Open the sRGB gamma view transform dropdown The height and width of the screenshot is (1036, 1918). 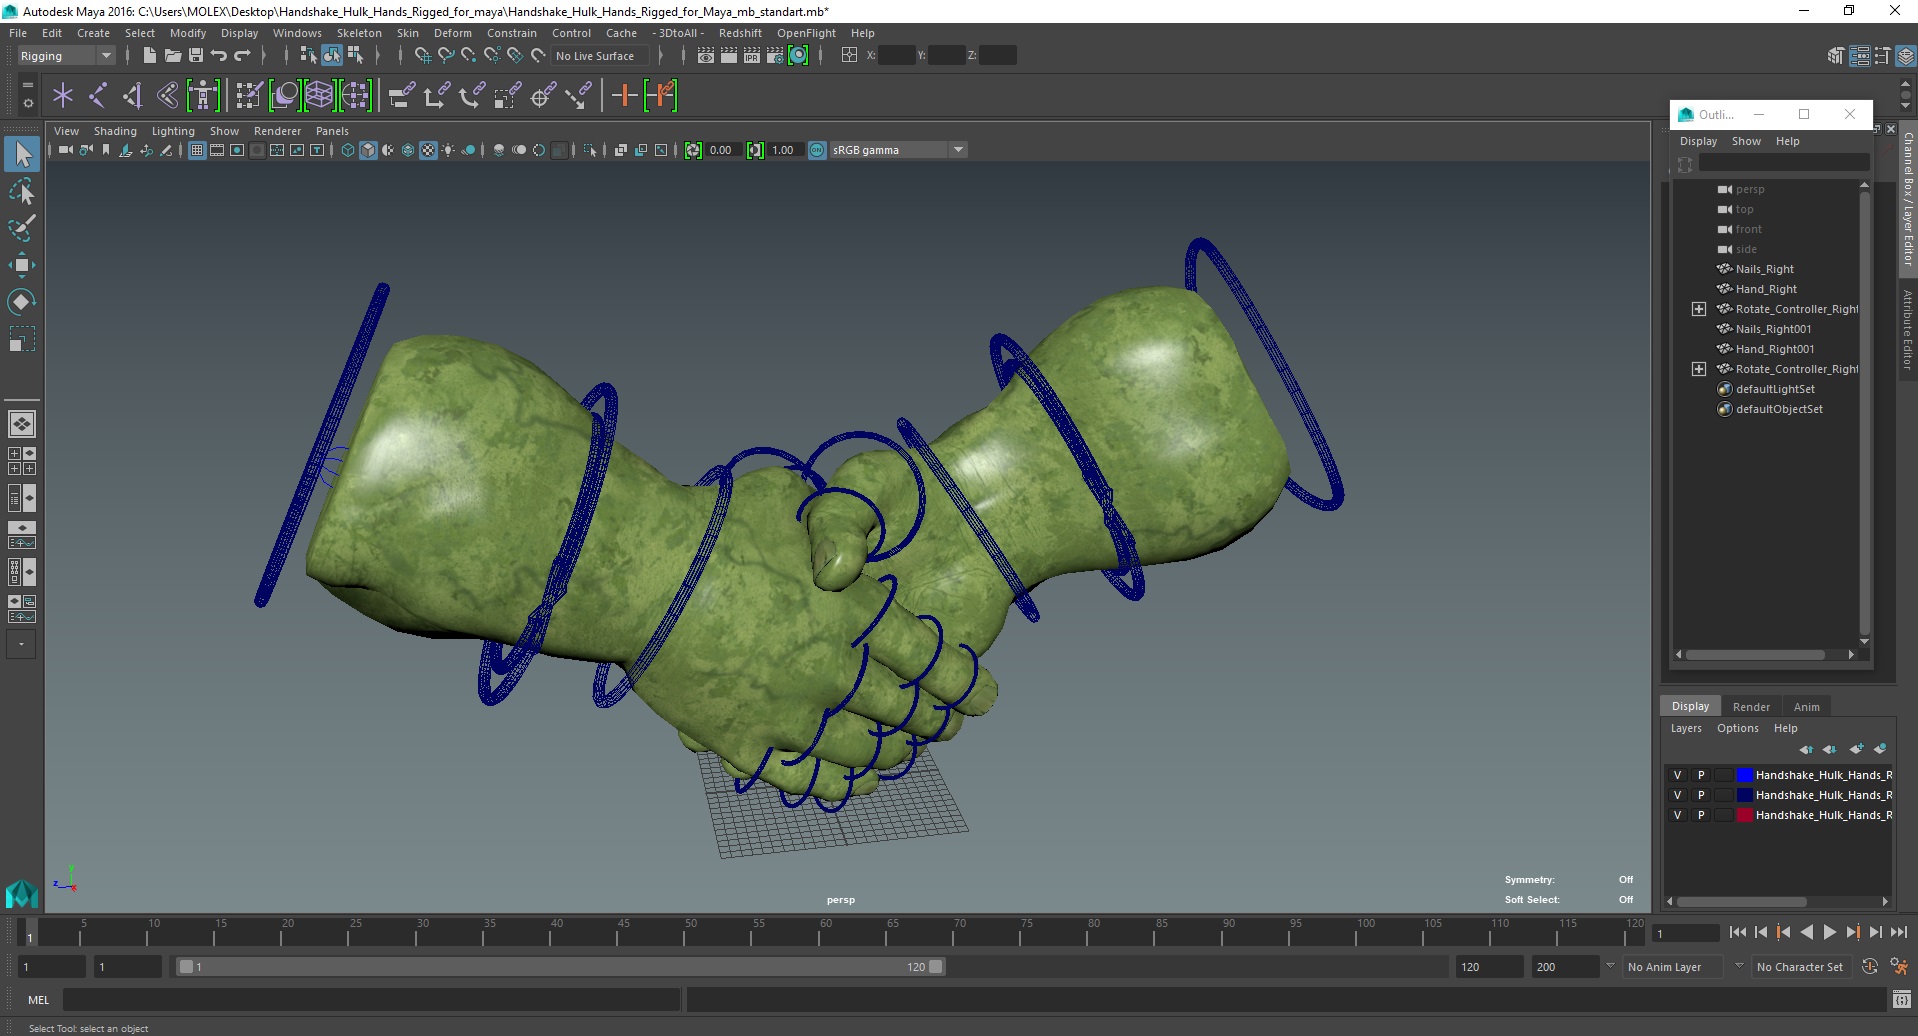(898, 150)
